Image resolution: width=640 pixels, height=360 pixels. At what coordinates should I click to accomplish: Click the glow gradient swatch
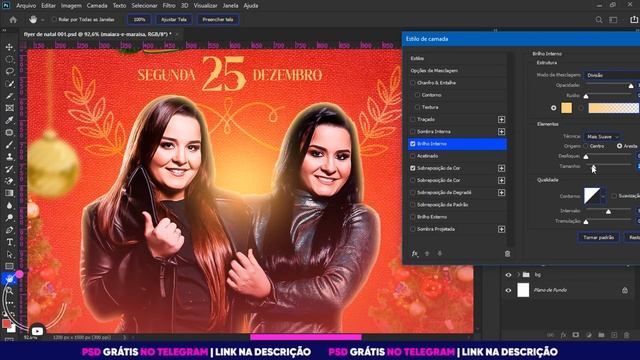point(613,108)
